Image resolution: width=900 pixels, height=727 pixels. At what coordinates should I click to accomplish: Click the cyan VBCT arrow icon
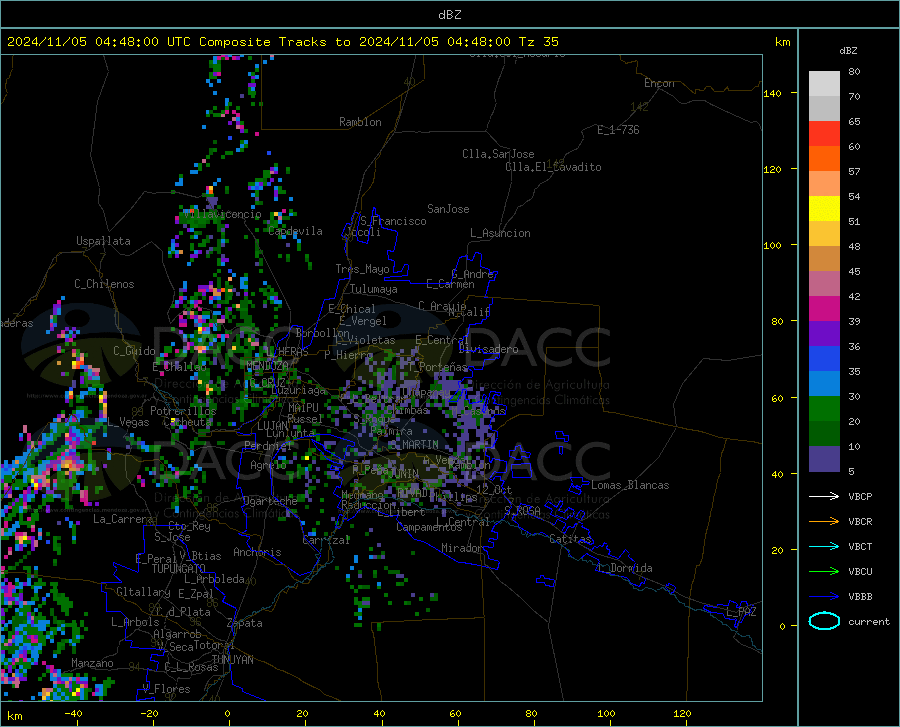[x=824, y=546]
